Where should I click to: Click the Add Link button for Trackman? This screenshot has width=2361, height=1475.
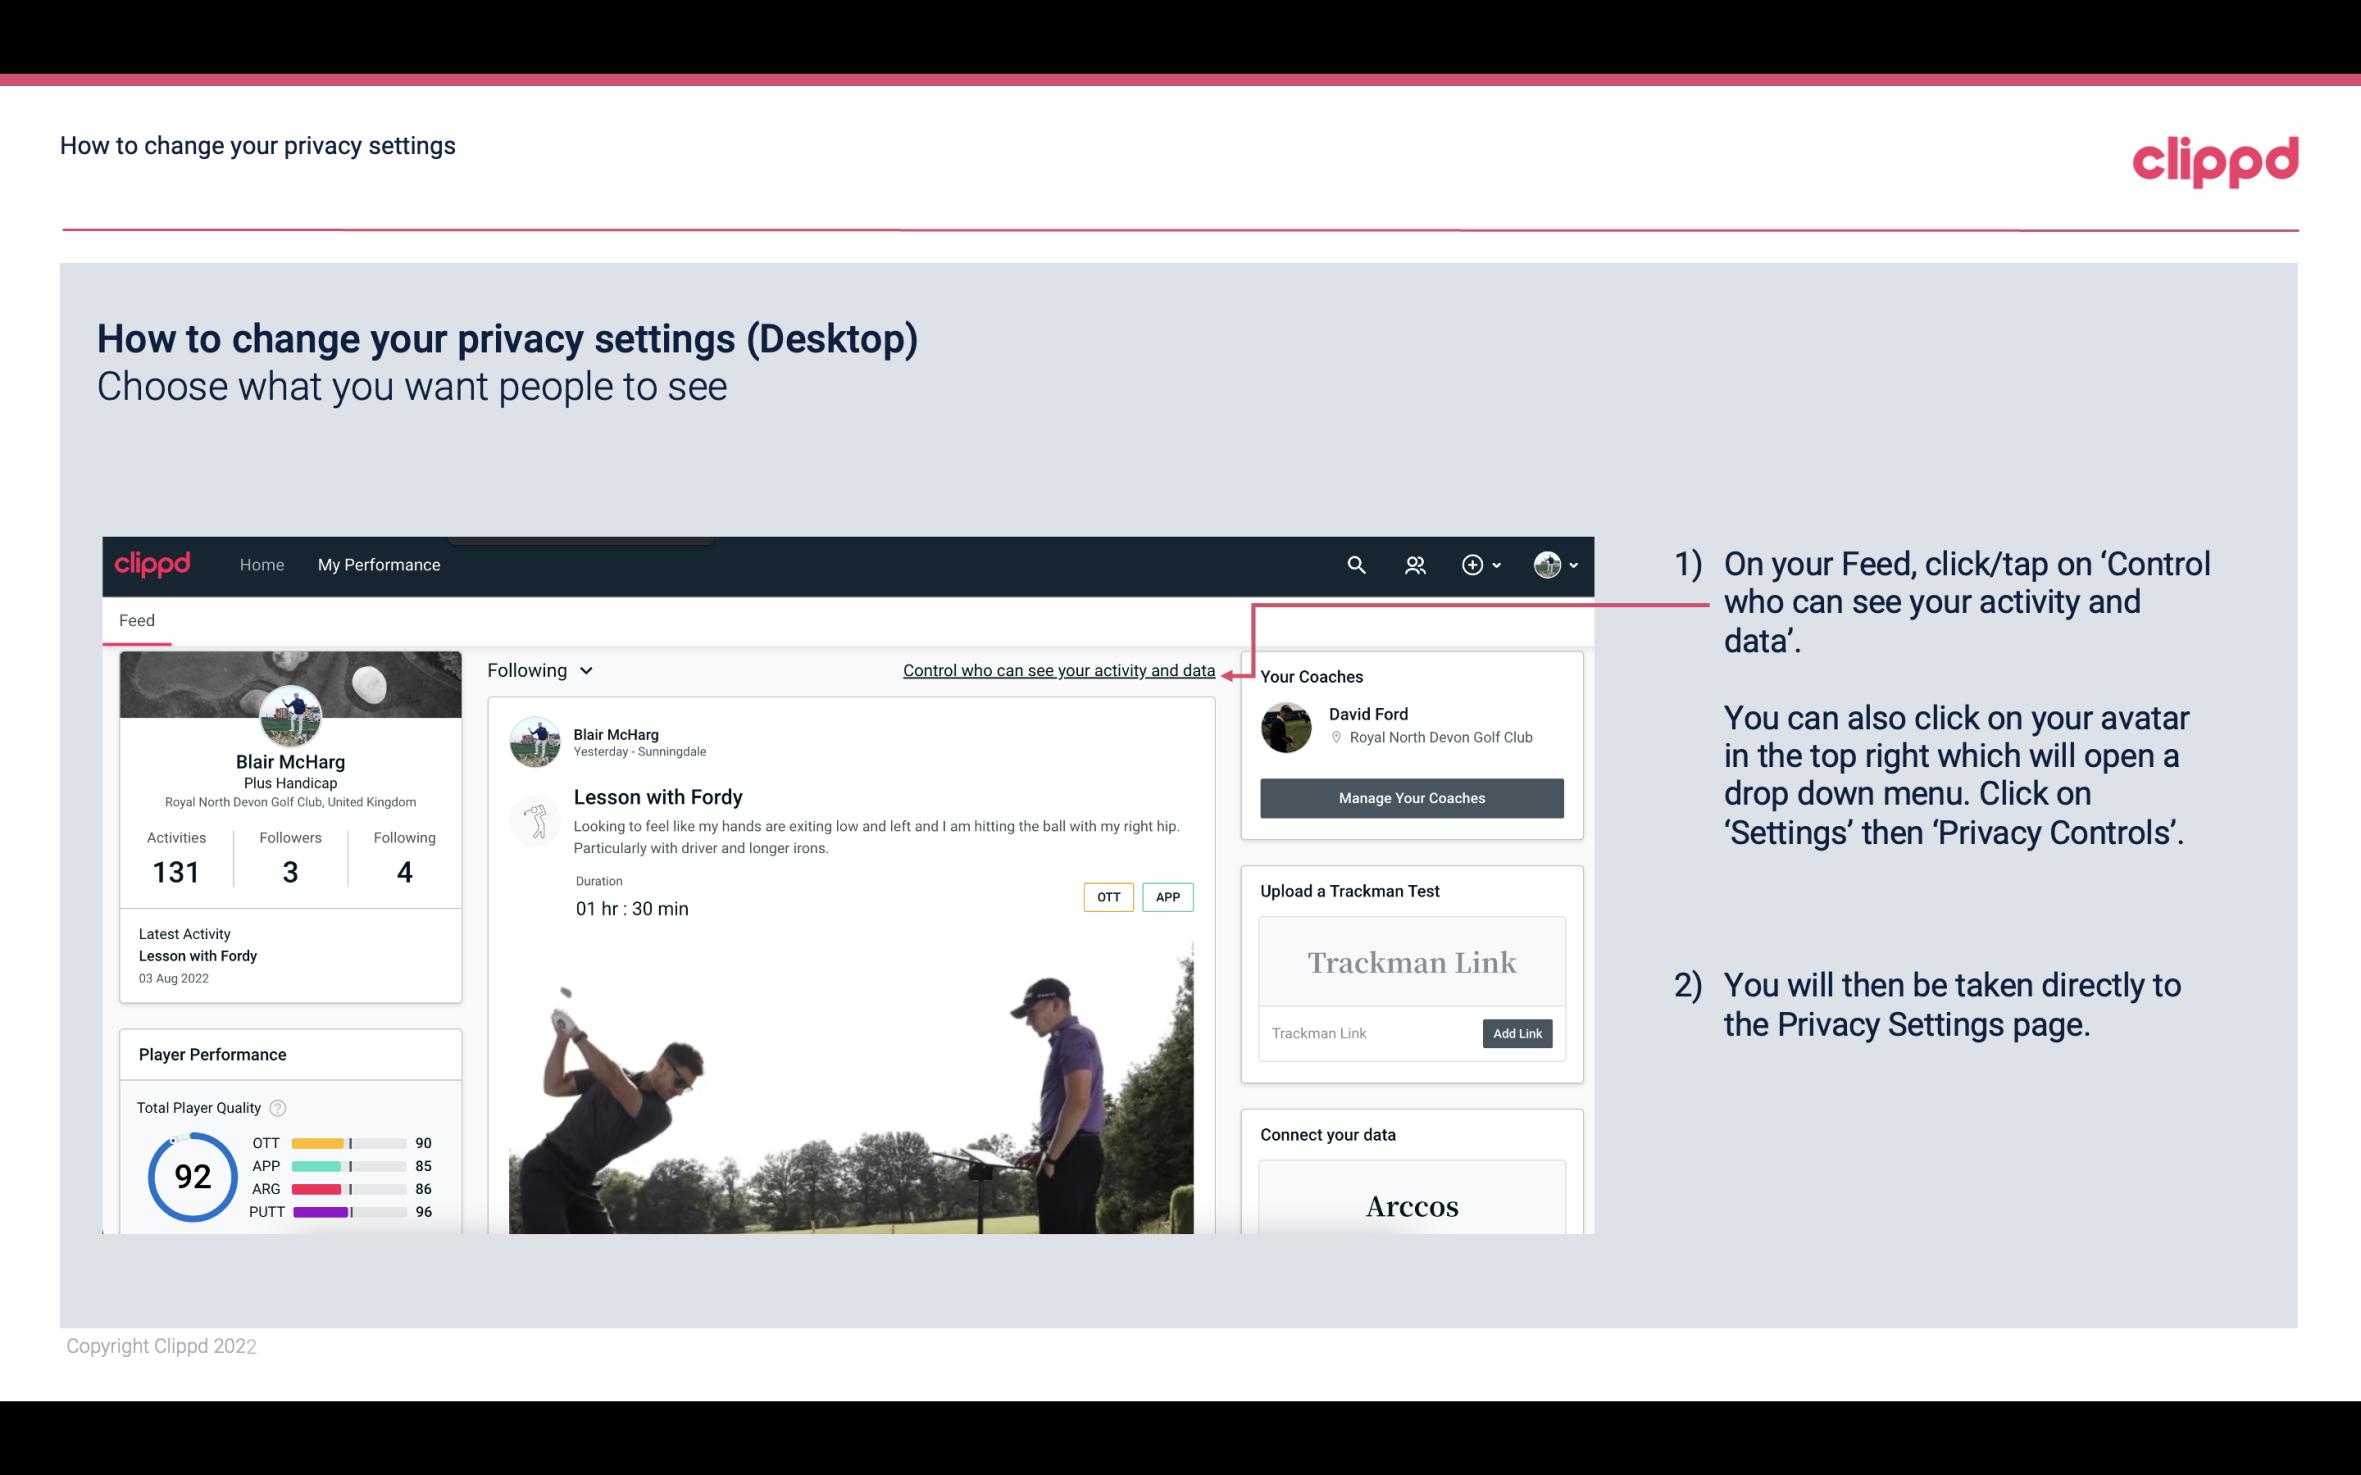click(1515, 1033)
